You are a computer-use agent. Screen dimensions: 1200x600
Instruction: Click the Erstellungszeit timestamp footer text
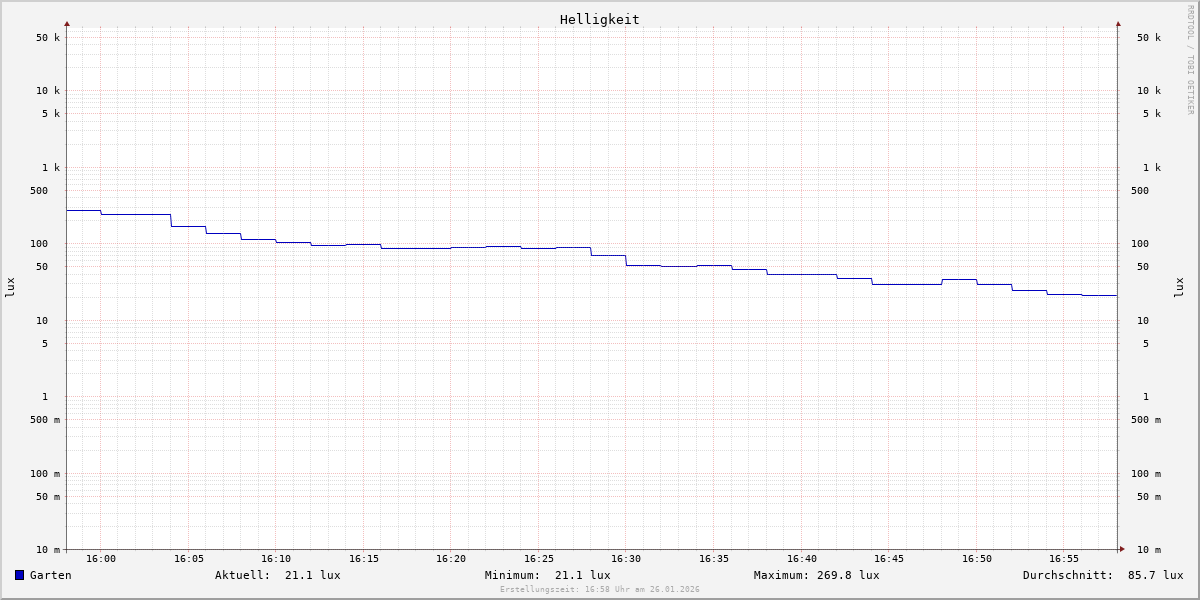click(x=599, y=590)
